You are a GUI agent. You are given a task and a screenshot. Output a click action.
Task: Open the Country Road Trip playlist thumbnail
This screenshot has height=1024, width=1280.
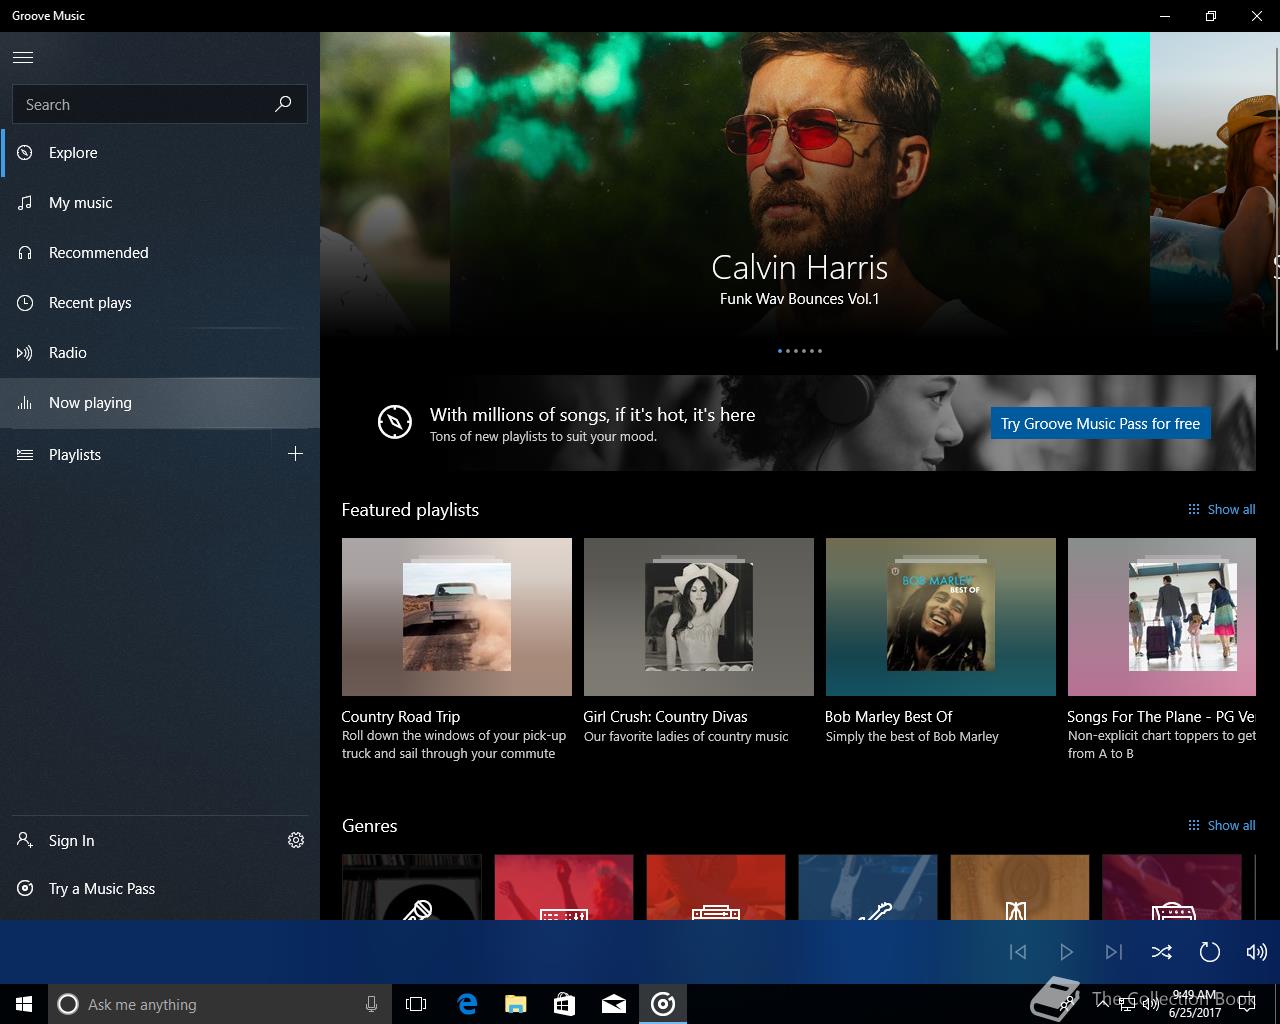457,617
